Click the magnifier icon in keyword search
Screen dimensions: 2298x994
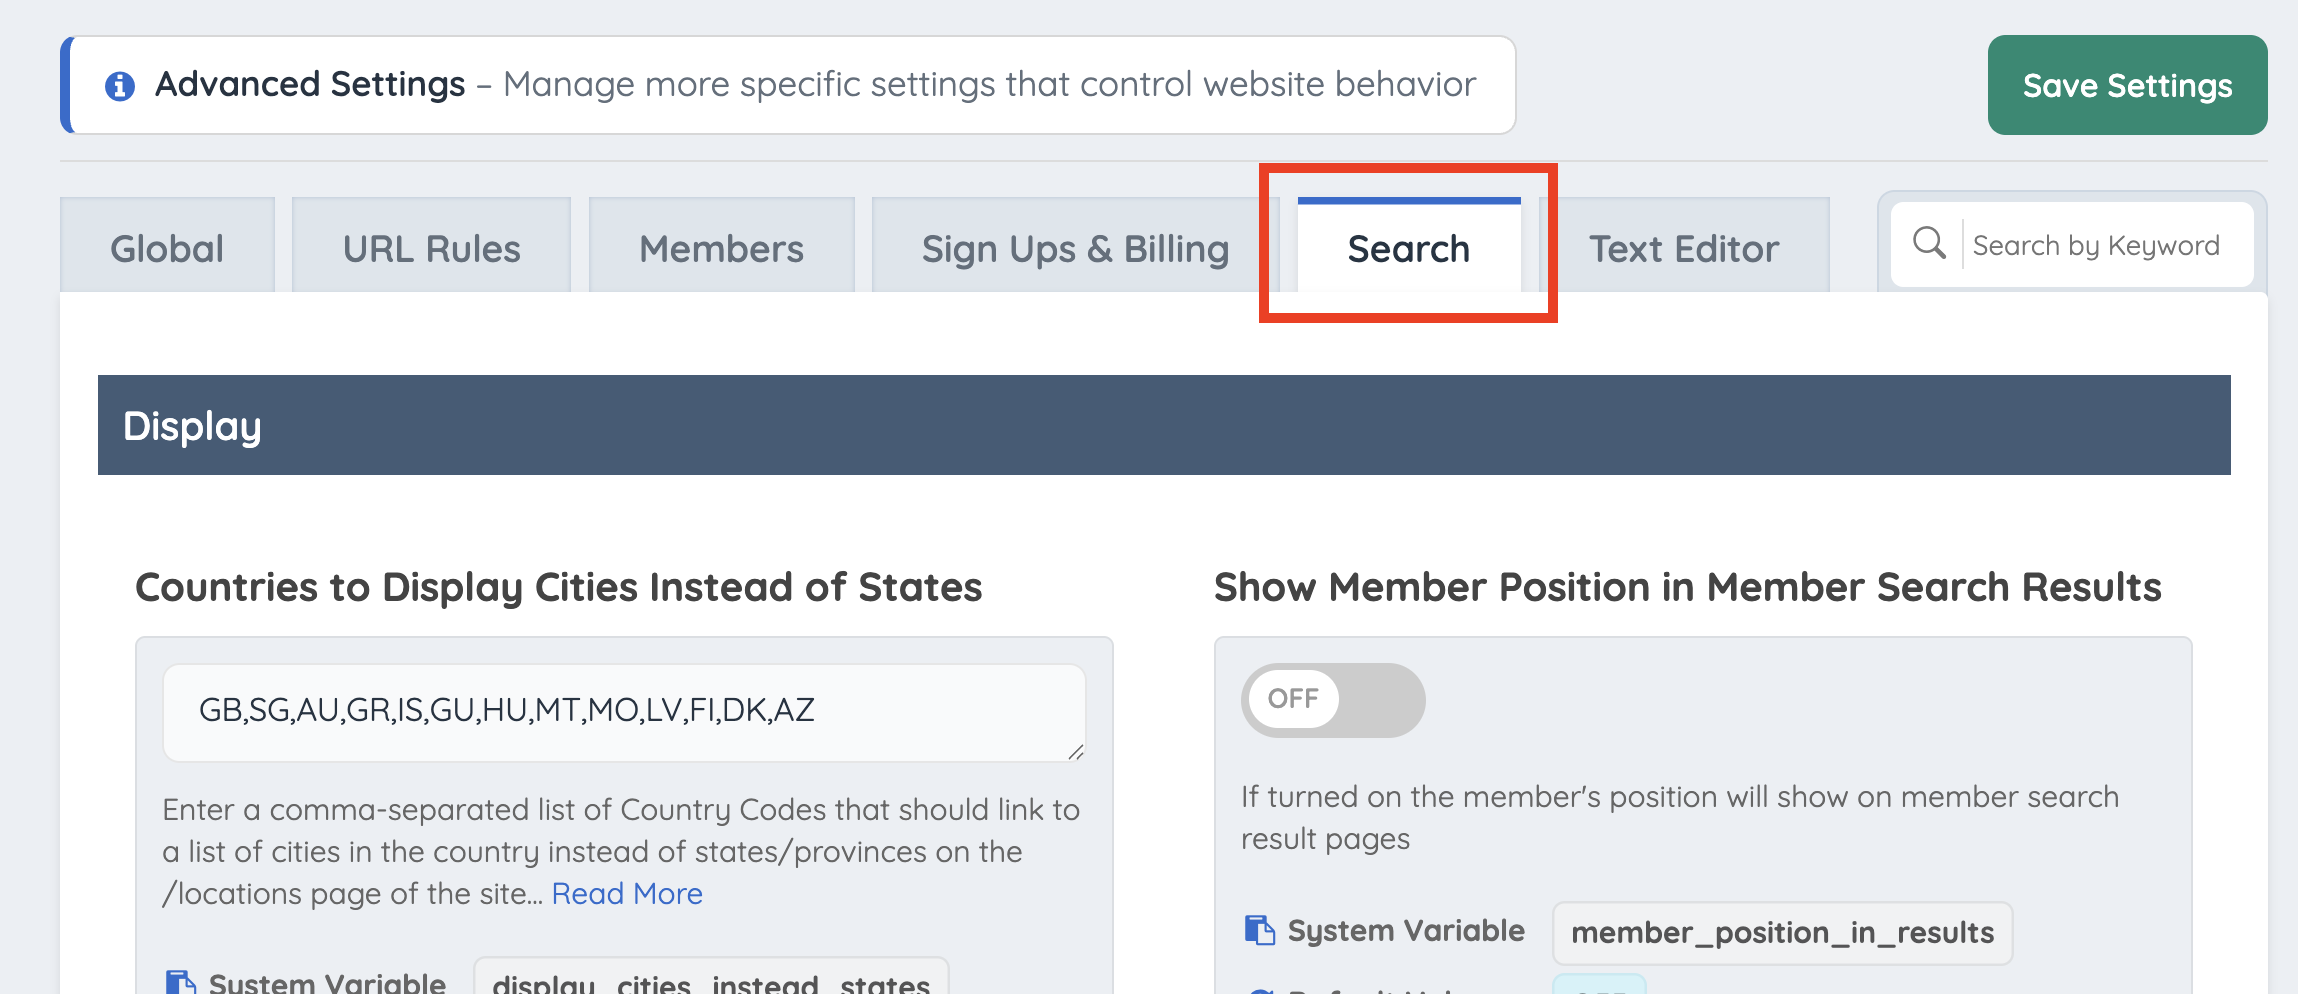(x=1929, y=243)
